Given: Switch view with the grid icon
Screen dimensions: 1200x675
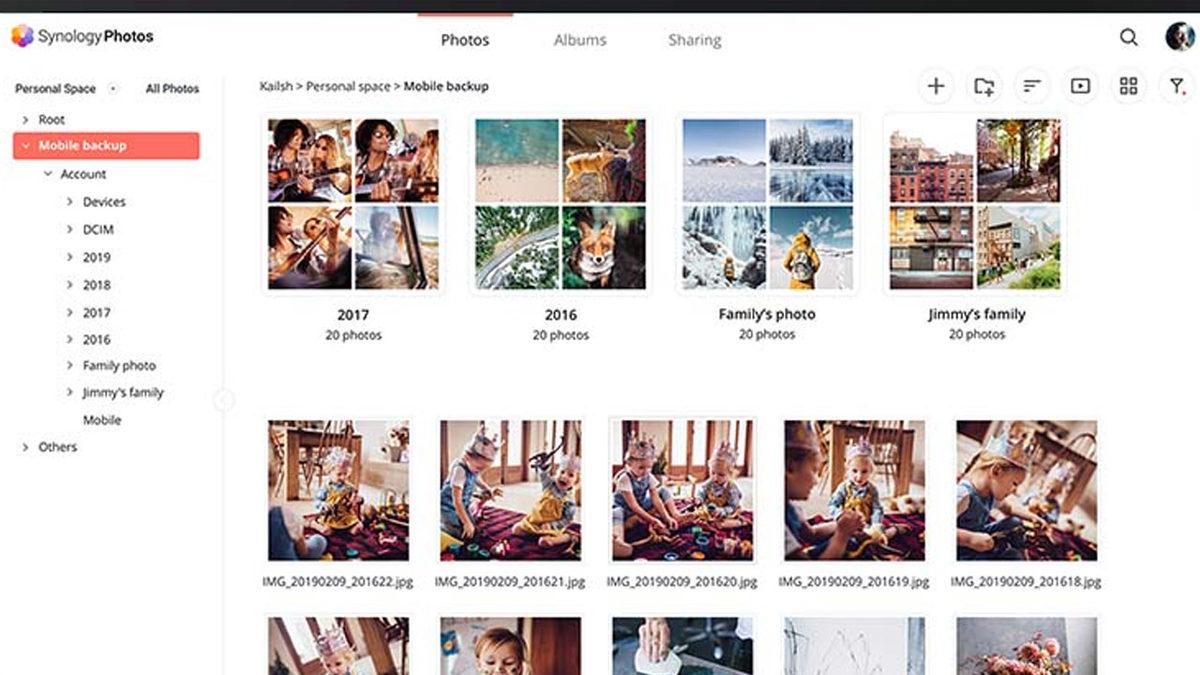Looking at the screenshot, I should [1128, 87].
